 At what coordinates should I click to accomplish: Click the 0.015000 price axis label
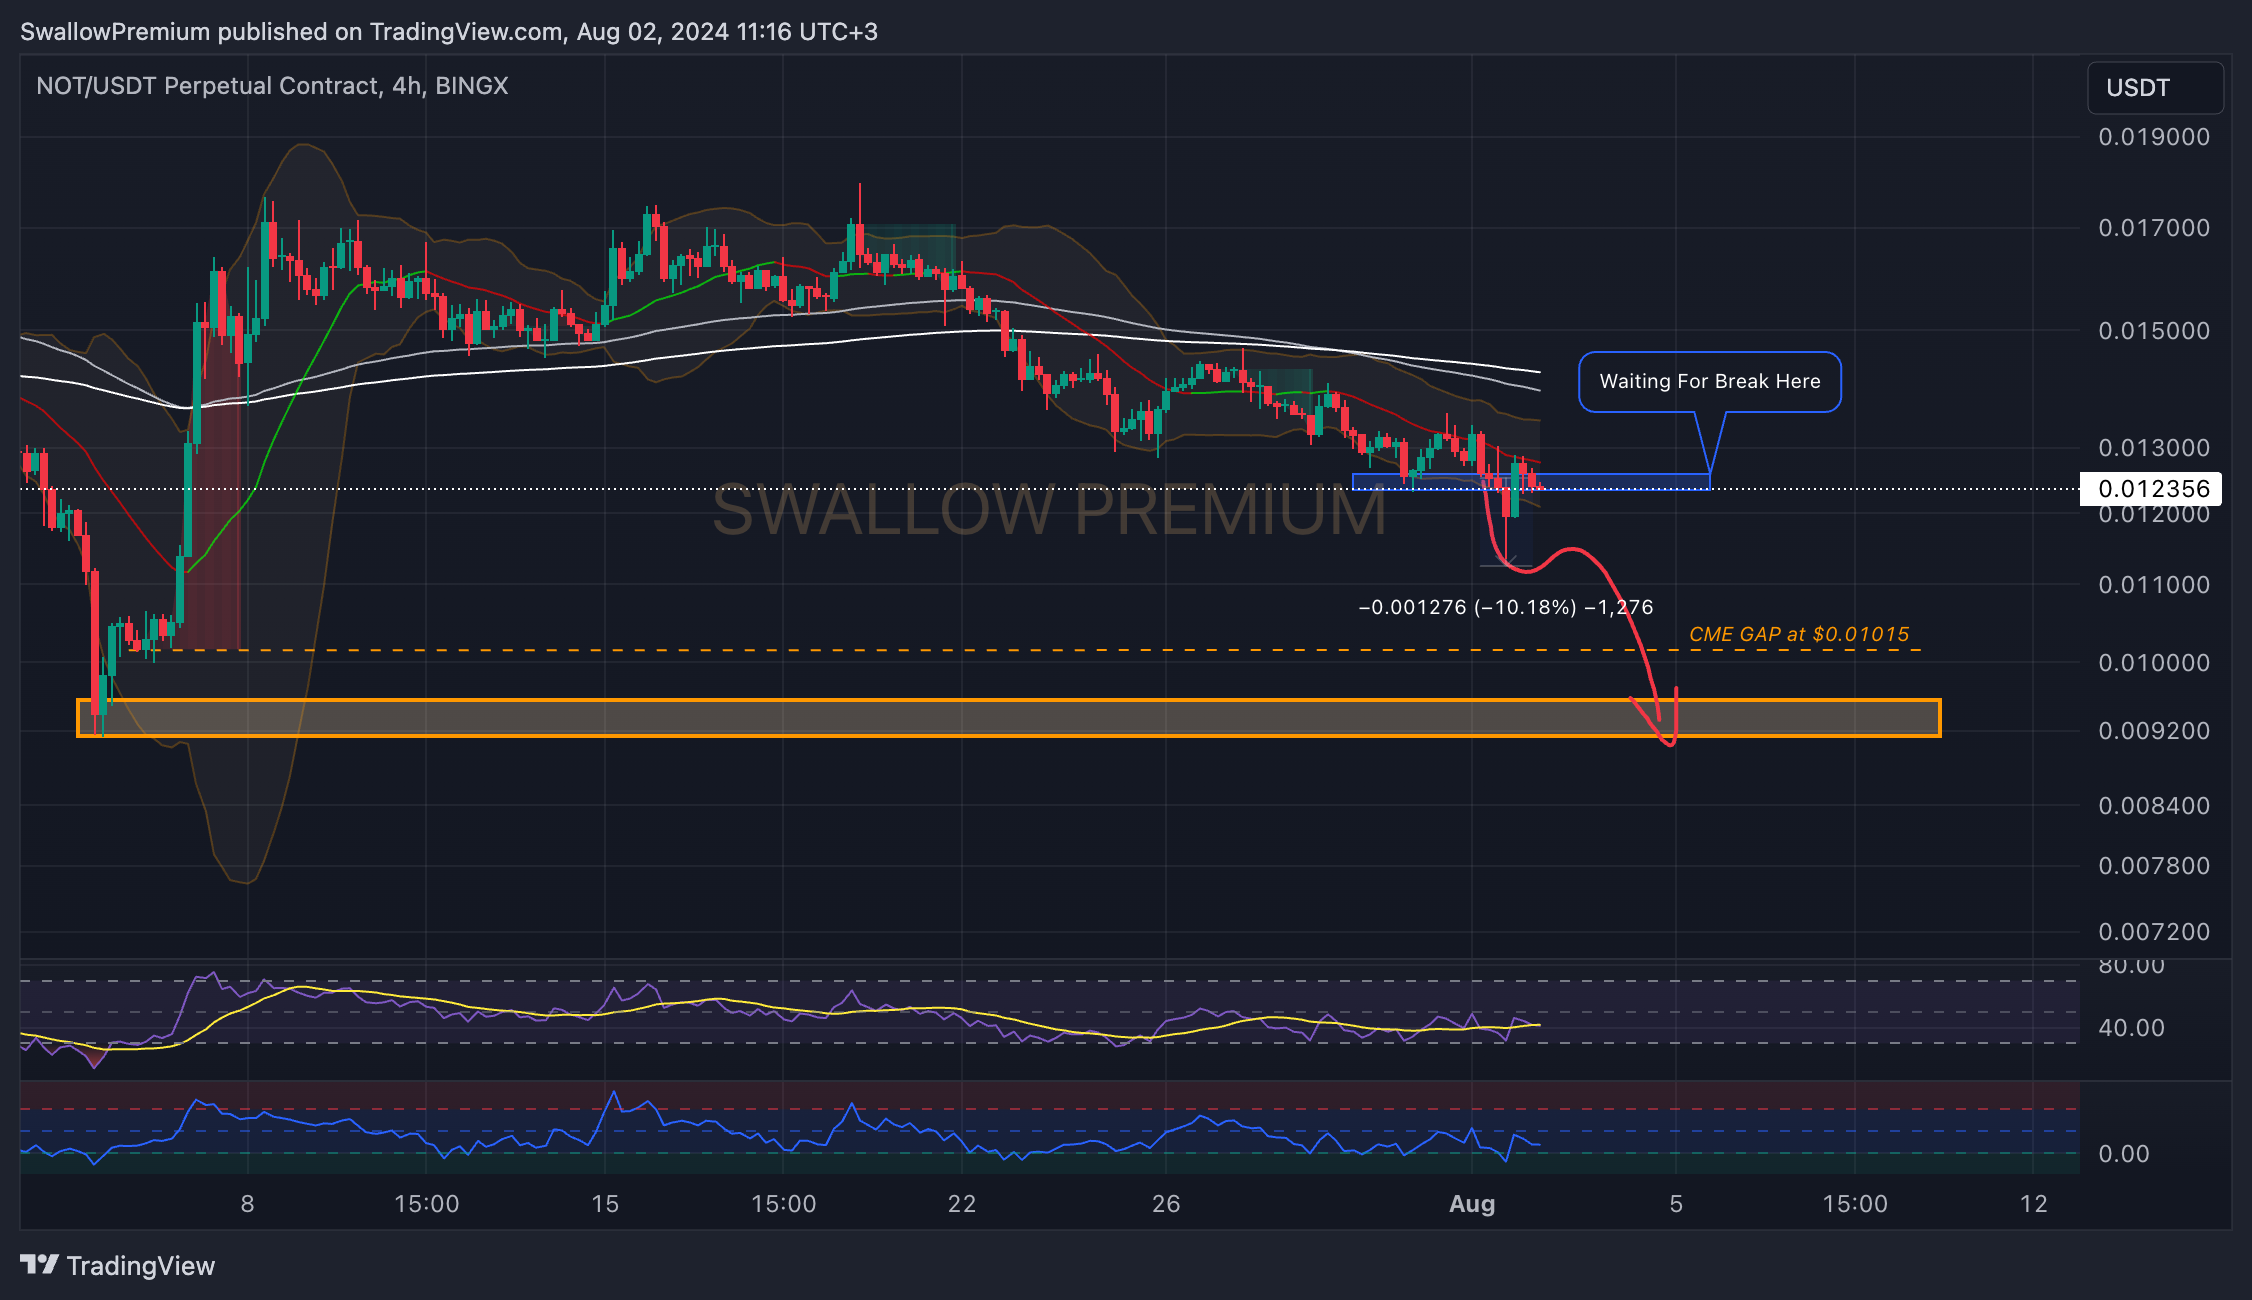2154,331
